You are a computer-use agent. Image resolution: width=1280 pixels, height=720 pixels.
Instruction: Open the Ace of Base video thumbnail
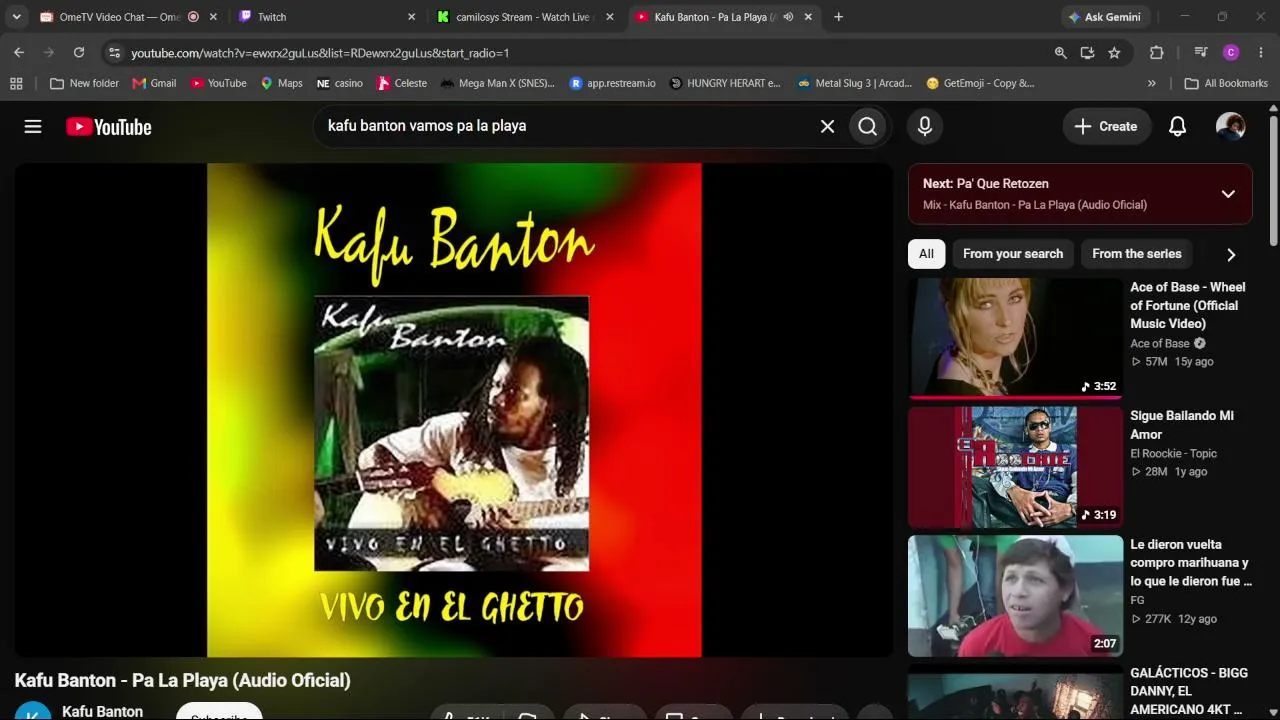pos(1016,338)
